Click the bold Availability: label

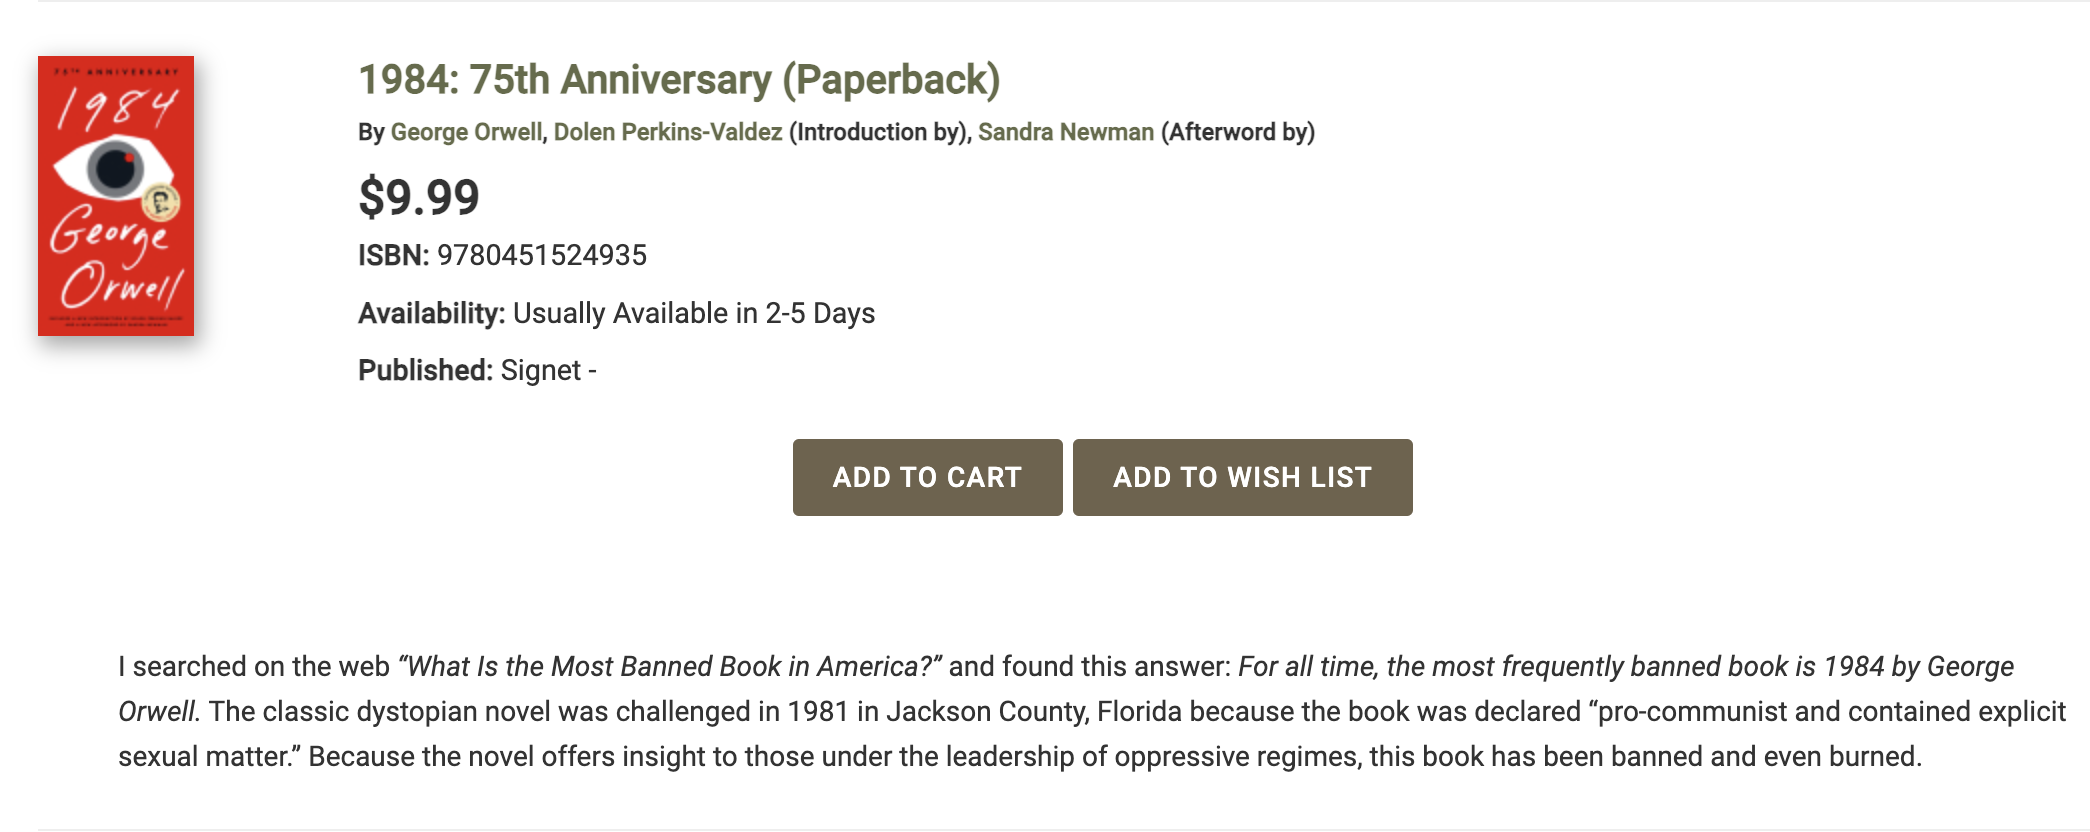[432, 313]
